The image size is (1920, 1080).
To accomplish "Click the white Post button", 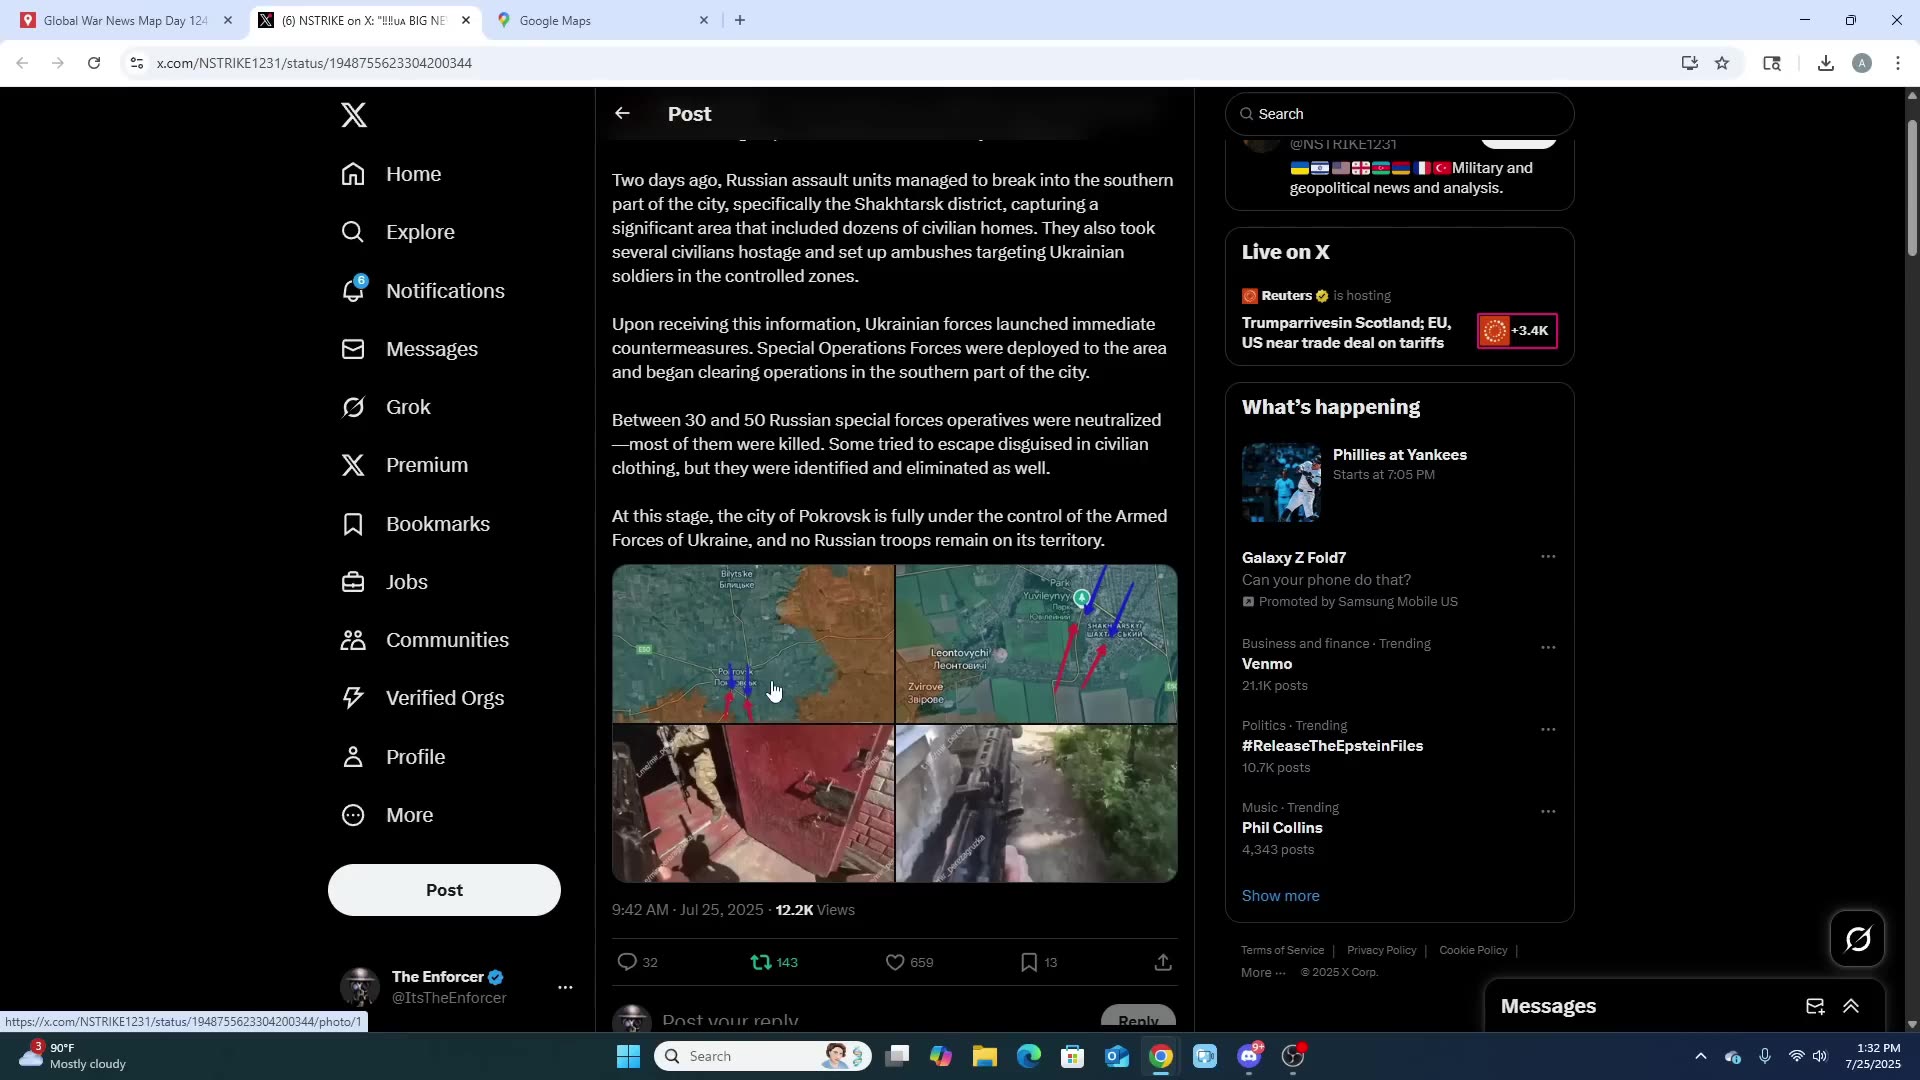I will coord(444,890).
